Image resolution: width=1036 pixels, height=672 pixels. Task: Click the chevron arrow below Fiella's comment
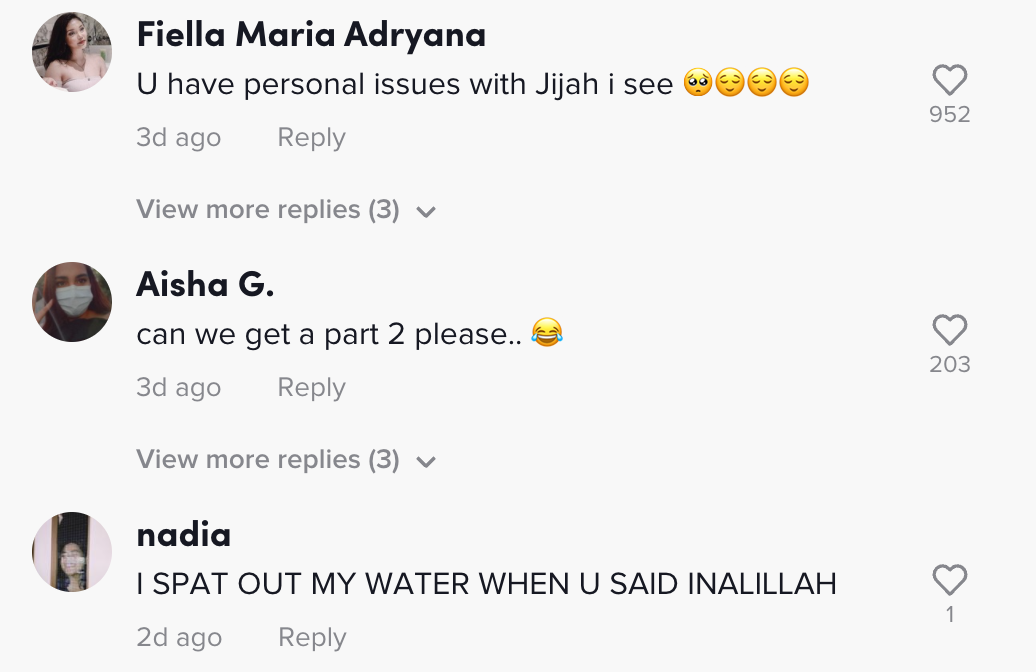[426, 212]
